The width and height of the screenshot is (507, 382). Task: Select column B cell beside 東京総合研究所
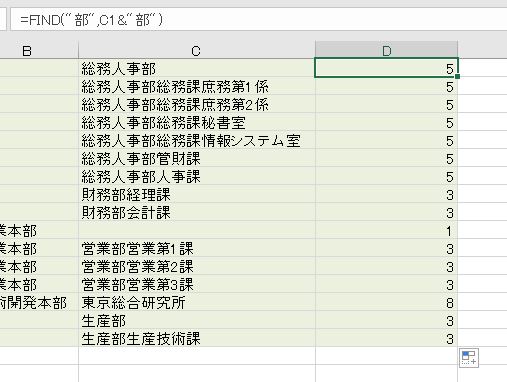click(x=39, y=302)
